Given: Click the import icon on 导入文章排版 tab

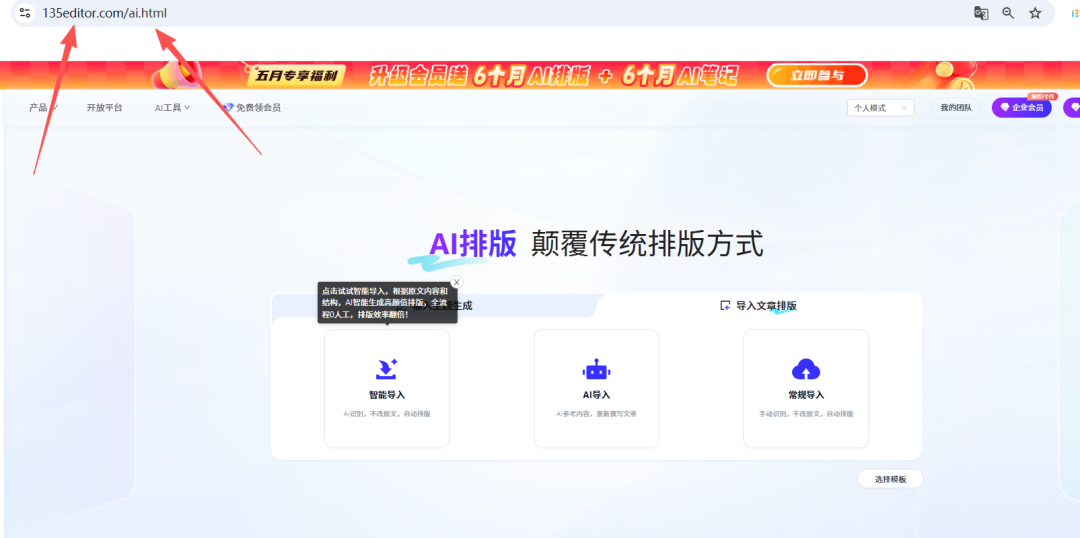Looking at the screenshot, I should [725, 305].
